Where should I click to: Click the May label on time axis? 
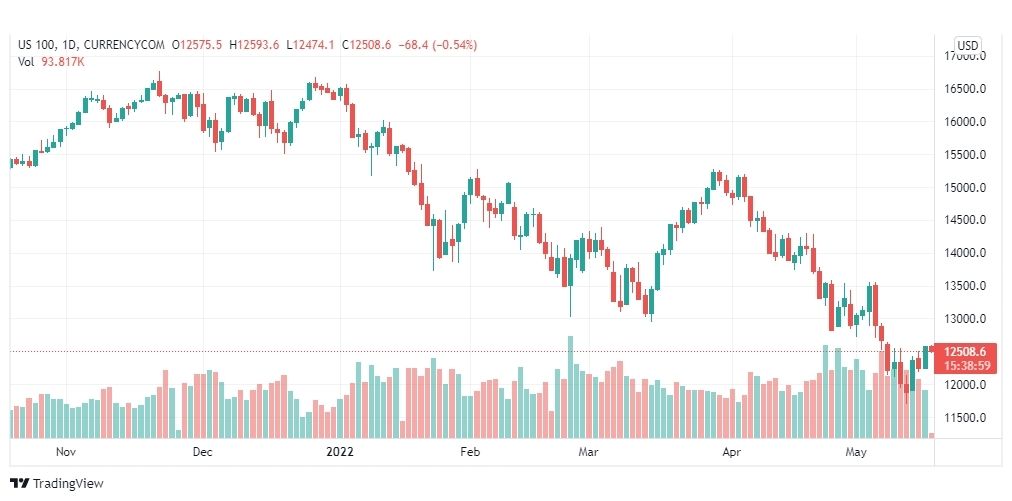[856, 452]
